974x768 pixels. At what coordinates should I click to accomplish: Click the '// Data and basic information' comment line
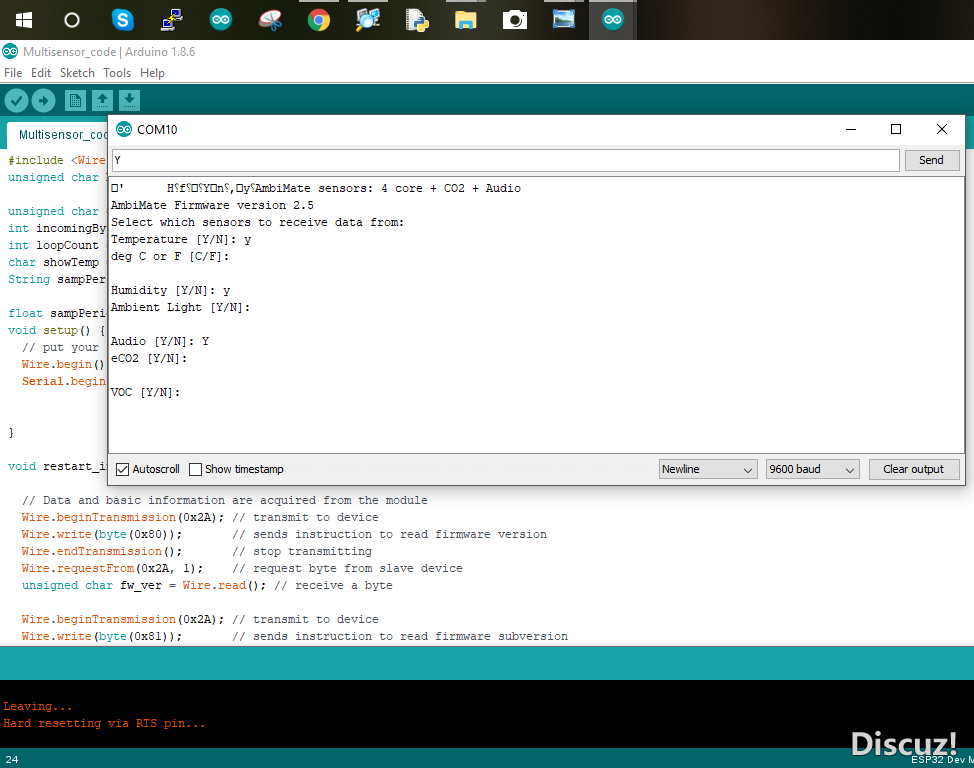(x=225, y=500)
